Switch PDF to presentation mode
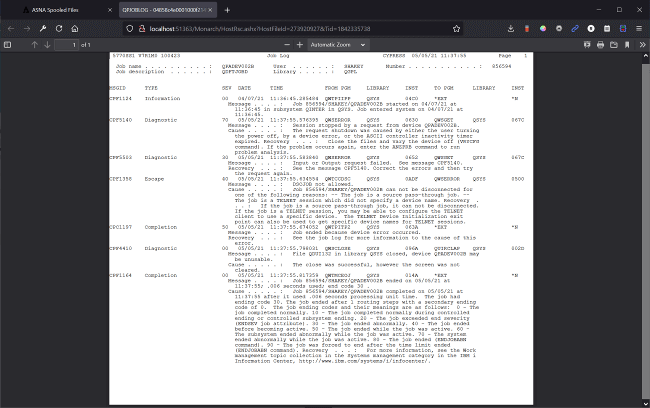Viewport: 650px width, 408px height. pyautogui.click(x=587, y=45)
